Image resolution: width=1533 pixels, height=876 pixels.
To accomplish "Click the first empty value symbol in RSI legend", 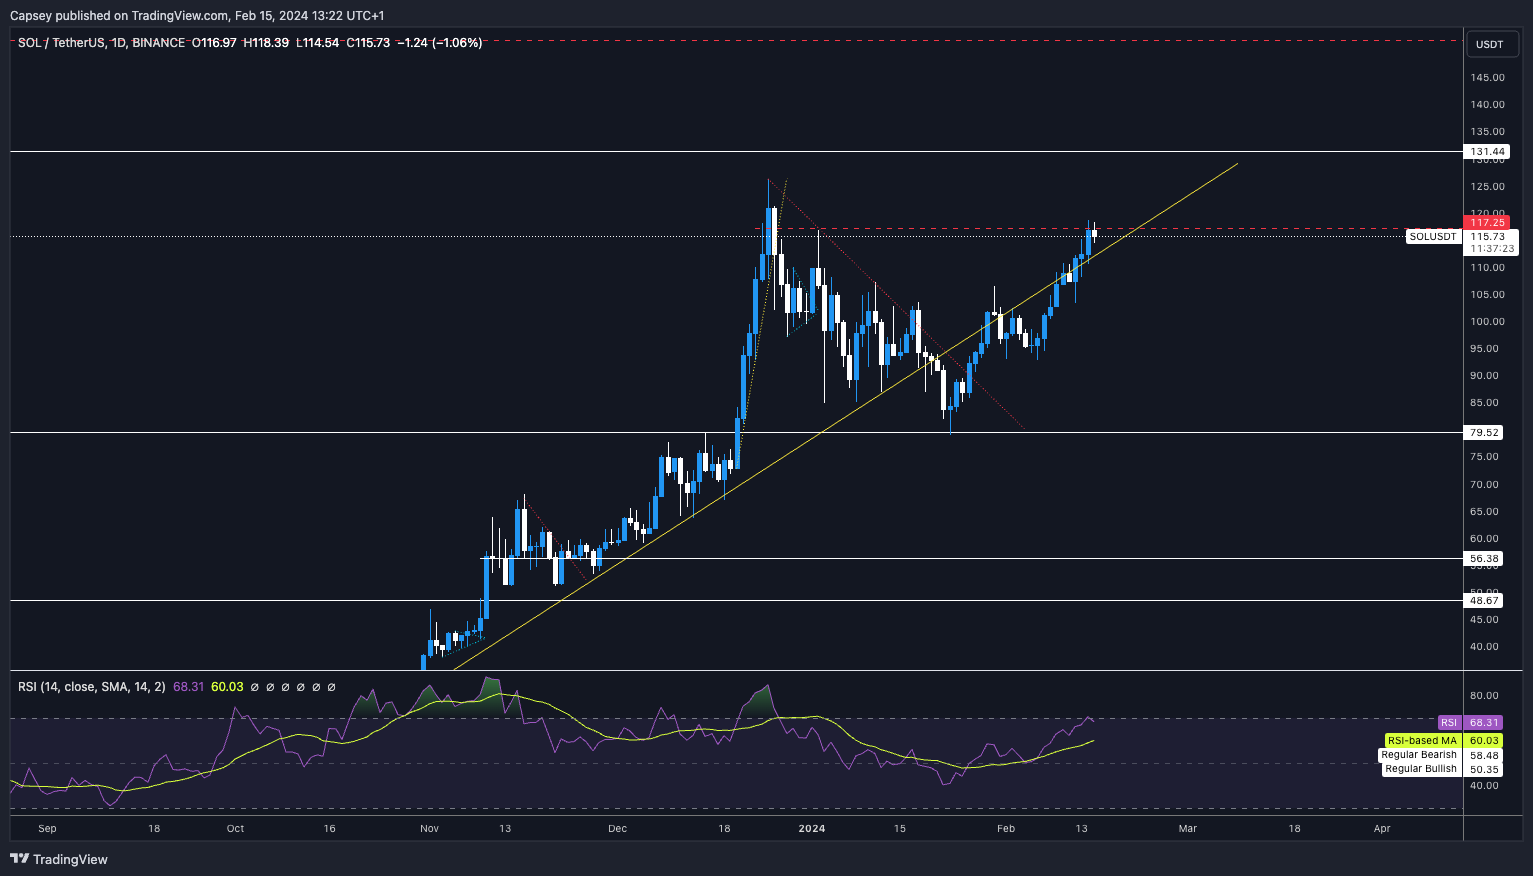I will click(x=254, y=687).
